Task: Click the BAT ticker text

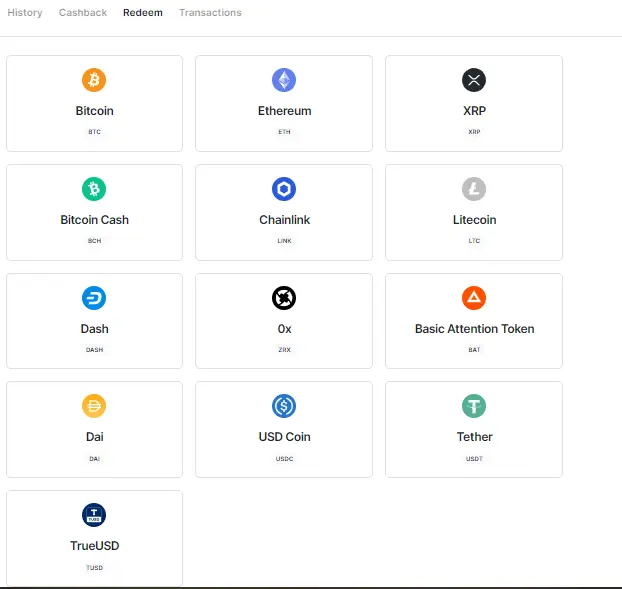Action: [474, 350]
